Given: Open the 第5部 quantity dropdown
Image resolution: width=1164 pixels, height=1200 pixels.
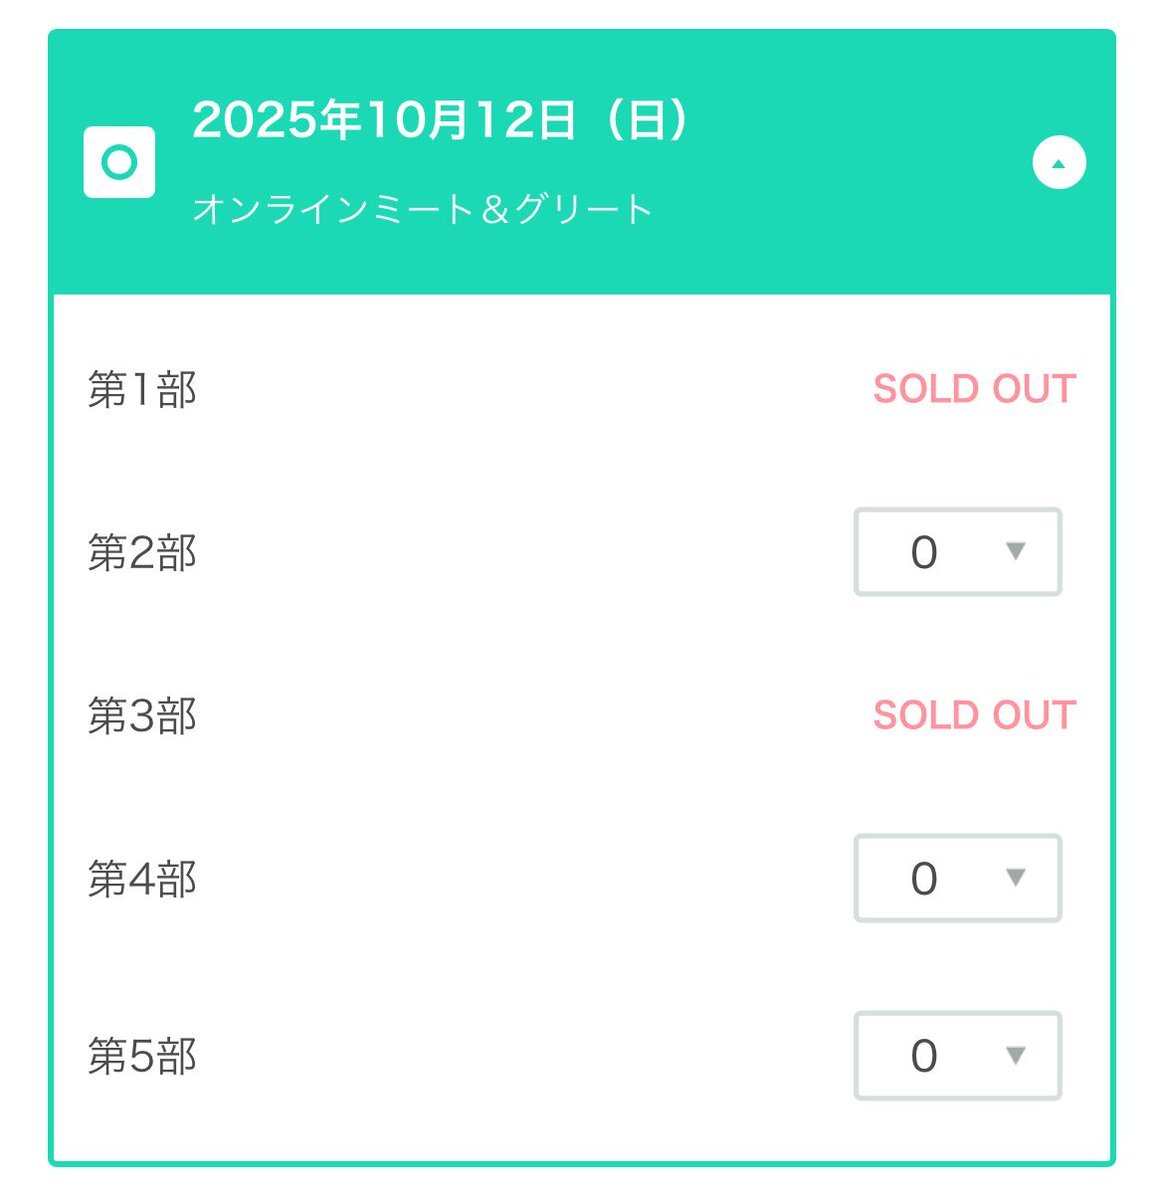Looking at the screenshot, I should pos(958,1056).
